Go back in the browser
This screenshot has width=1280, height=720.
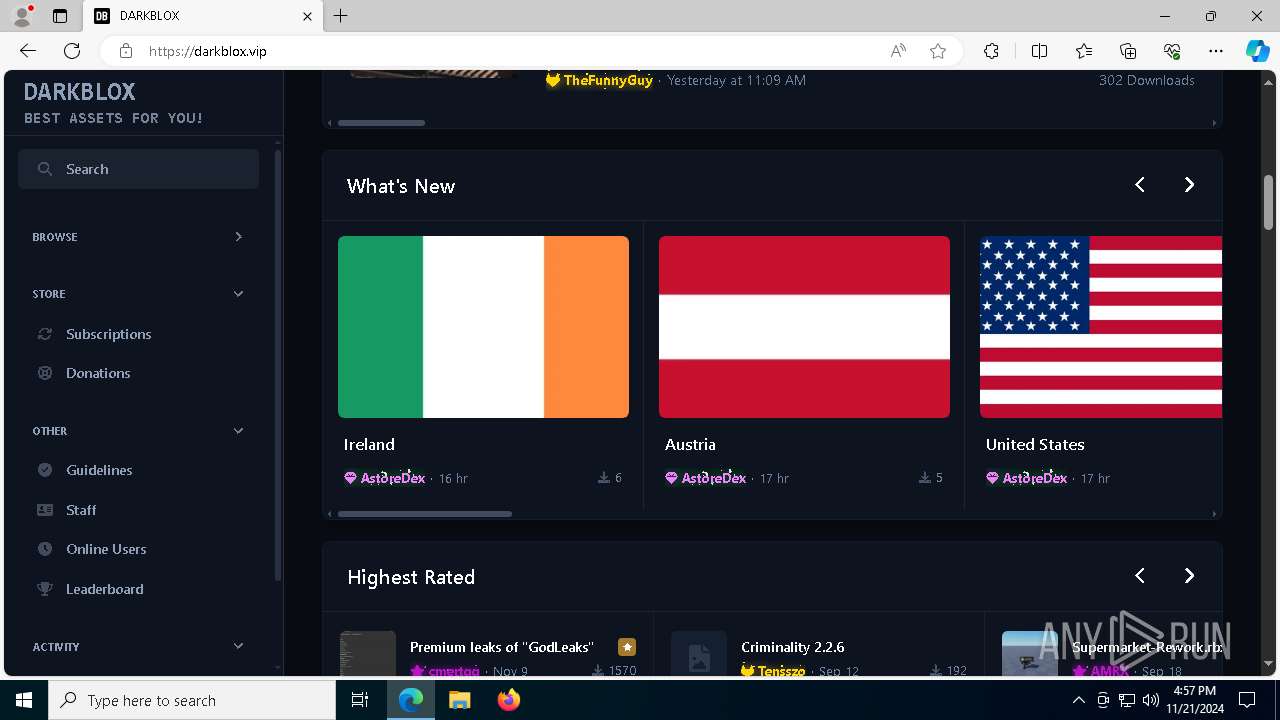point(28,51)
